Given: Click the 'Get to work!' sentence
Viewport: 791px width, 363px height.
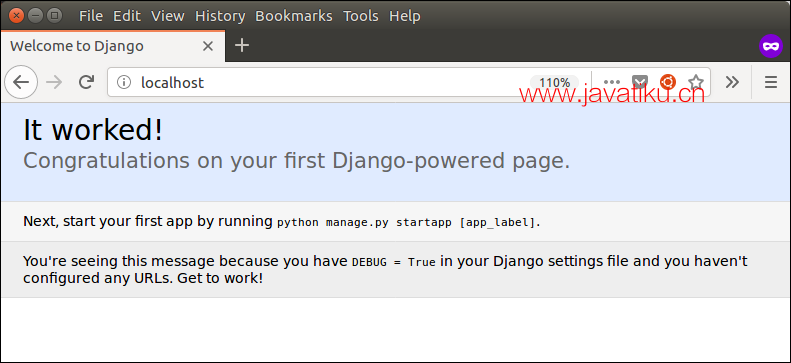Looking at the screenshot, I should pos(220,278).
